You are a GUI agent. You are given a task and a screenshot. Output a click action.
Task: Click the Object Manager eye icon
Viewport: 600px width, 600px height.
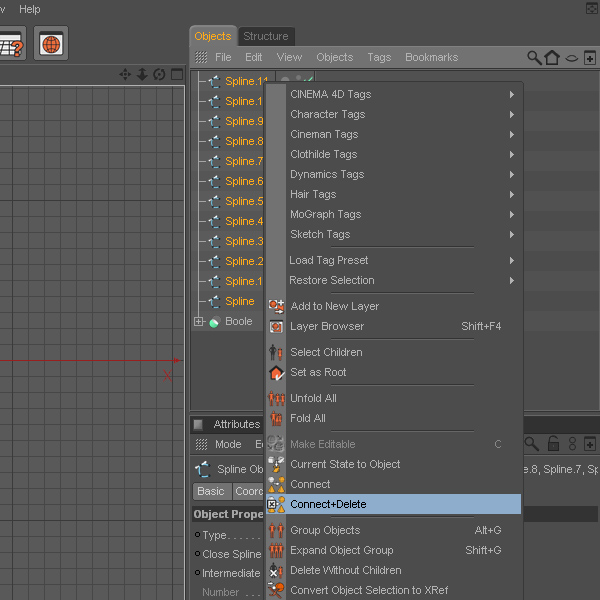tap(572, 58)
